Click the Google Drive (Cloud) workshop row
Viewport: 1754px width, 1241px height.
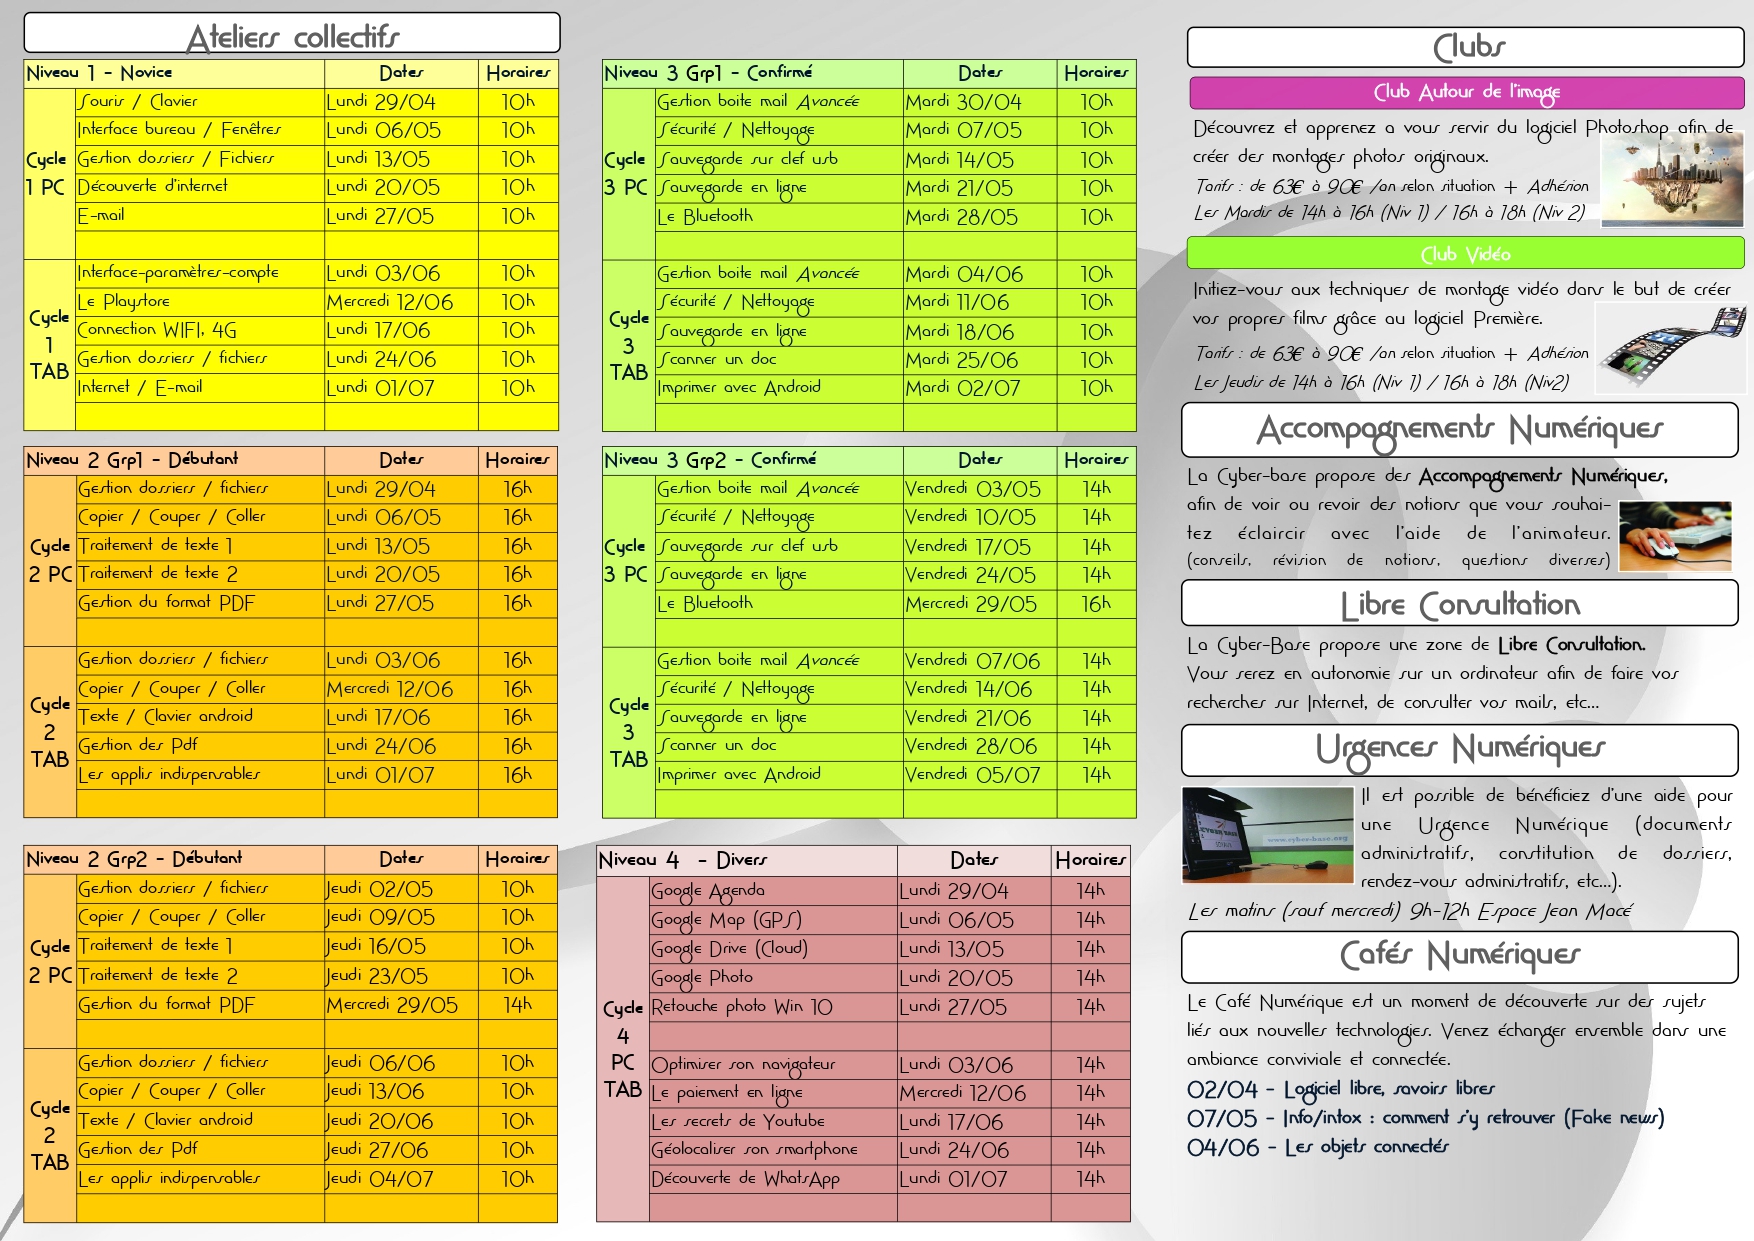[x=863, y=948]
